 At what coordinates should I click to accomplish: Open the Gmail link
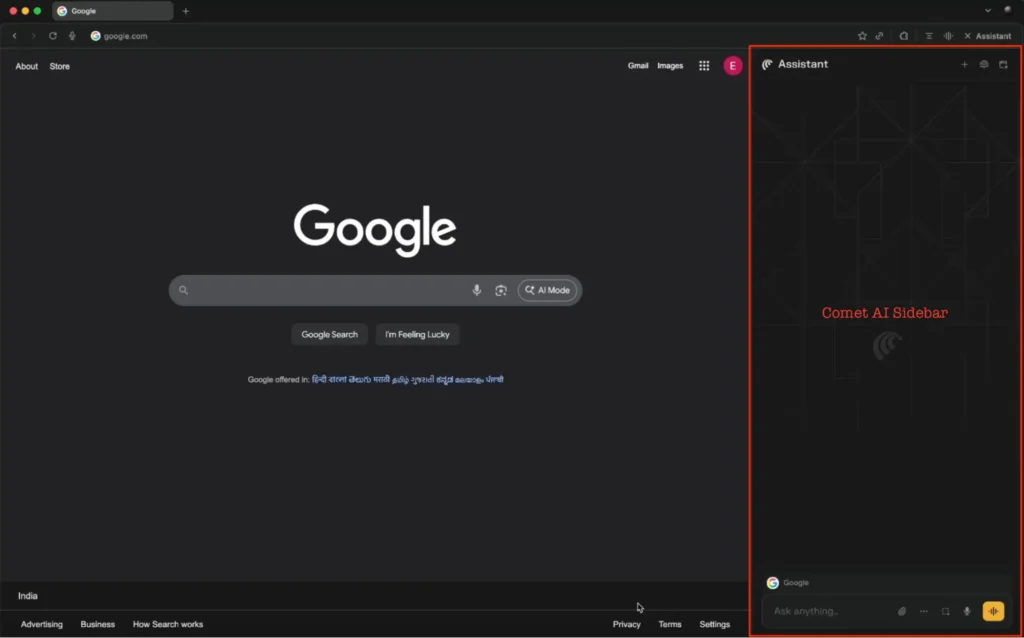[638, 66]
